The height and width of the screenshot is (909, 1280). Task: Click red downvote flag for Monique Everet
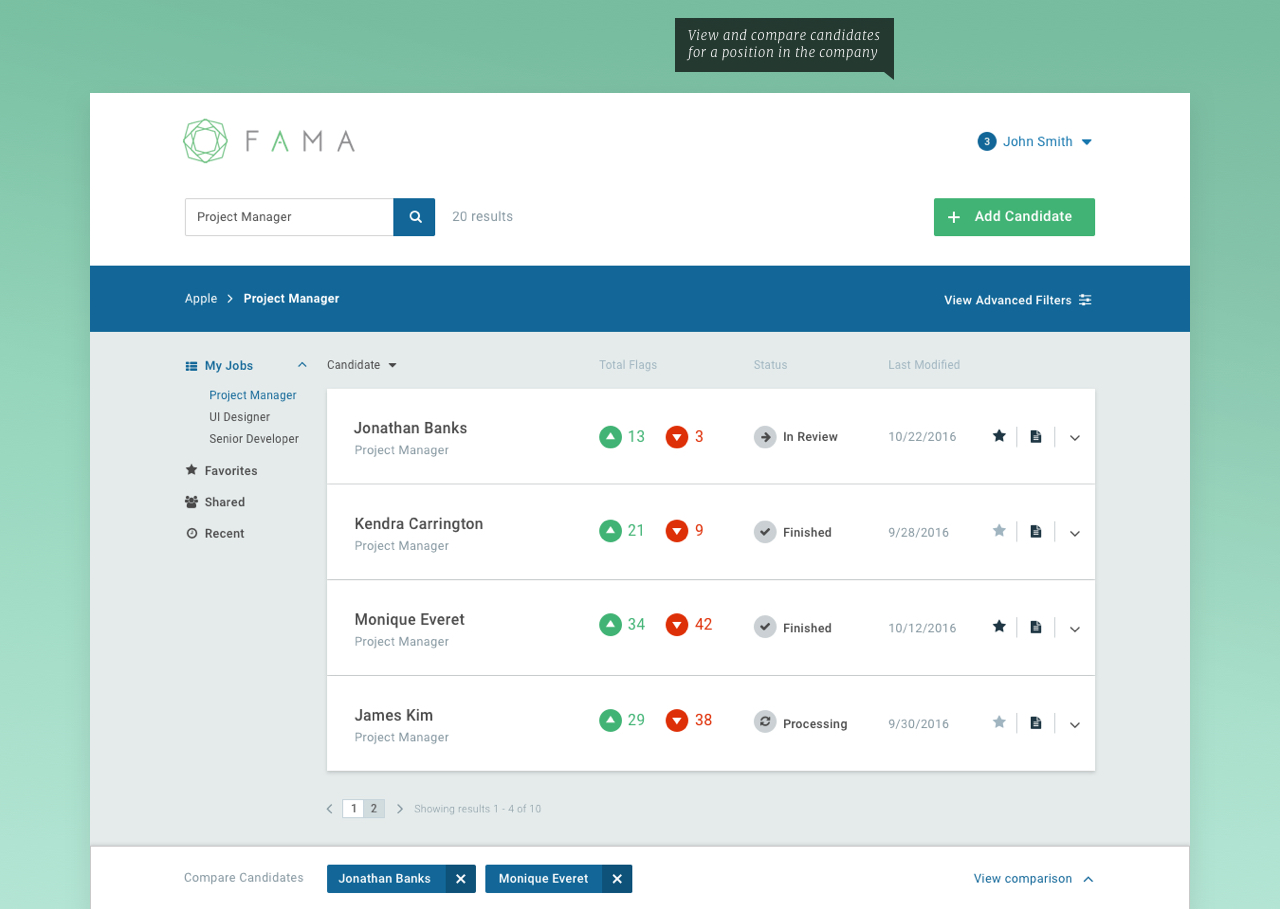[677, 625]
